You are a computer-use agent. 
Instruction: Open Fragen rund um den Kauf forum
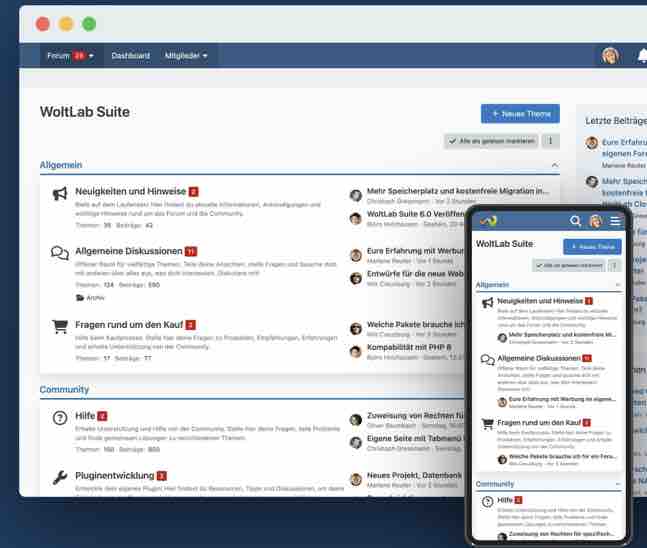pos(129,325)
